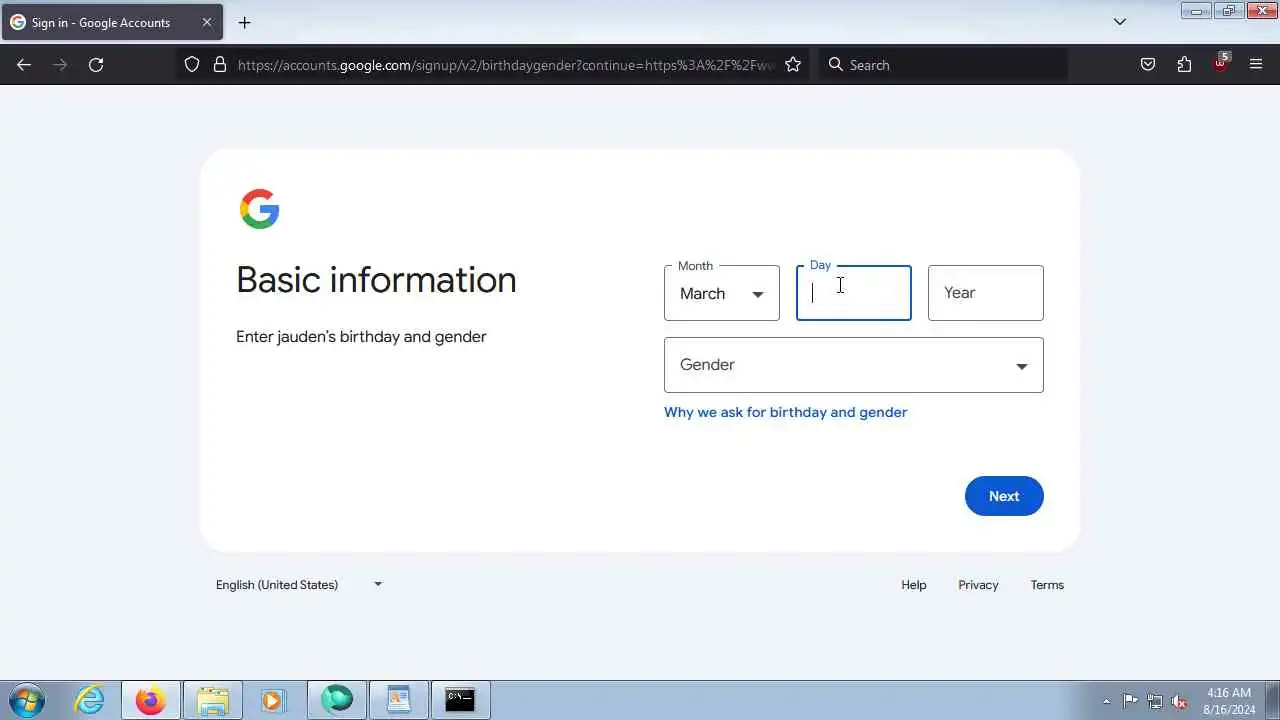The height and width of the screenshot is (720, 1280).
Task: List all tabs with the chevron
Action: pyautogui.click(x=1120, y=22)
